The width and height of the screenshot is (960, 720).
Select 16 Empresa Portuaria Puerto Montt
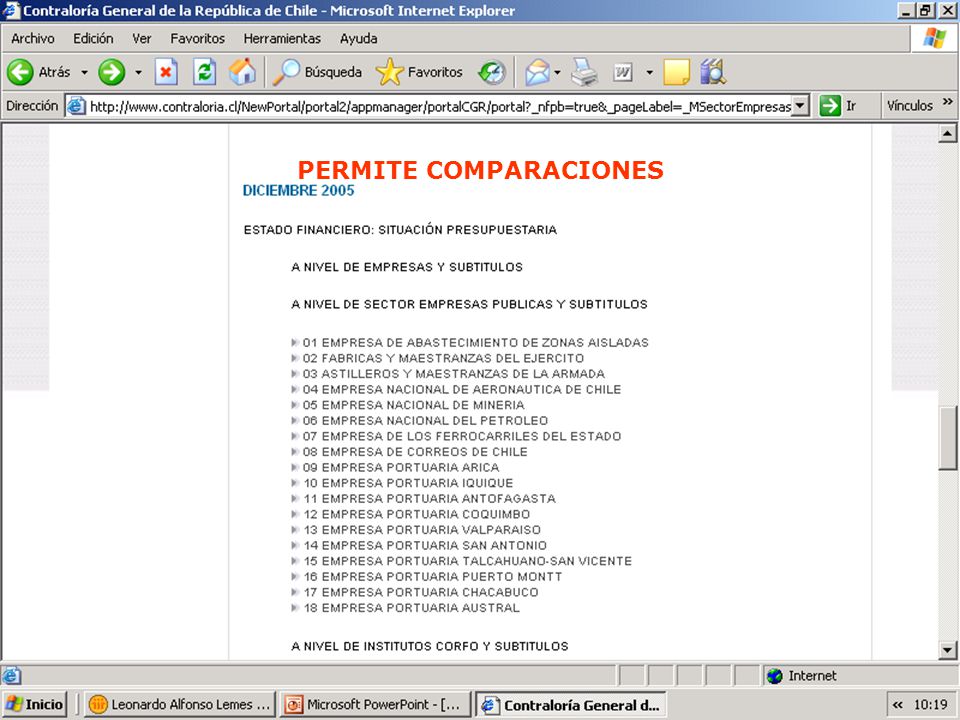(x=432, y=577)
